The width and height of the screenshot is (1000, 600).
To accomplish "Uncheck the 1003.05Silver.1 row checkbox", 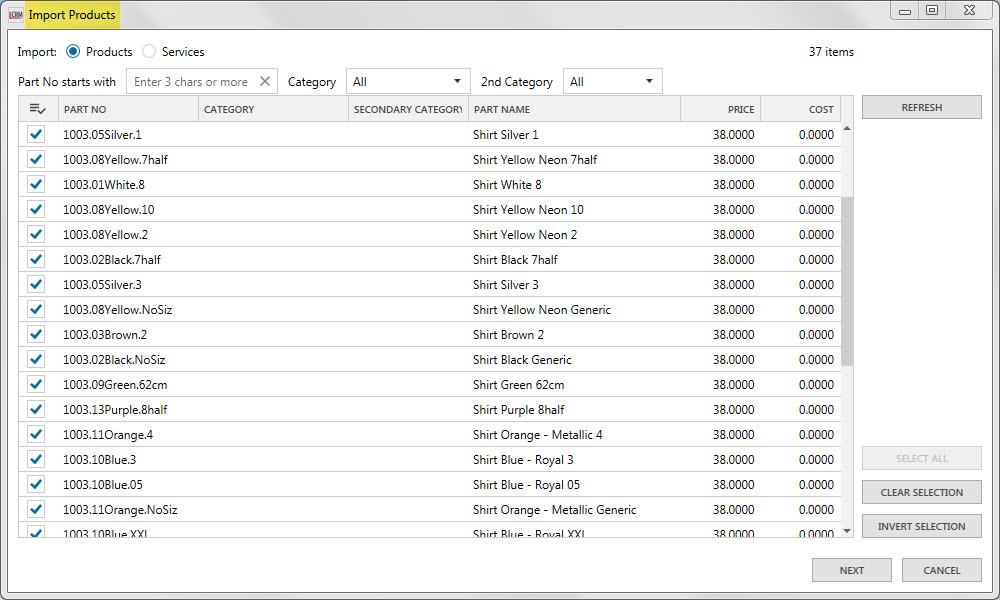I will coord(37,135).
